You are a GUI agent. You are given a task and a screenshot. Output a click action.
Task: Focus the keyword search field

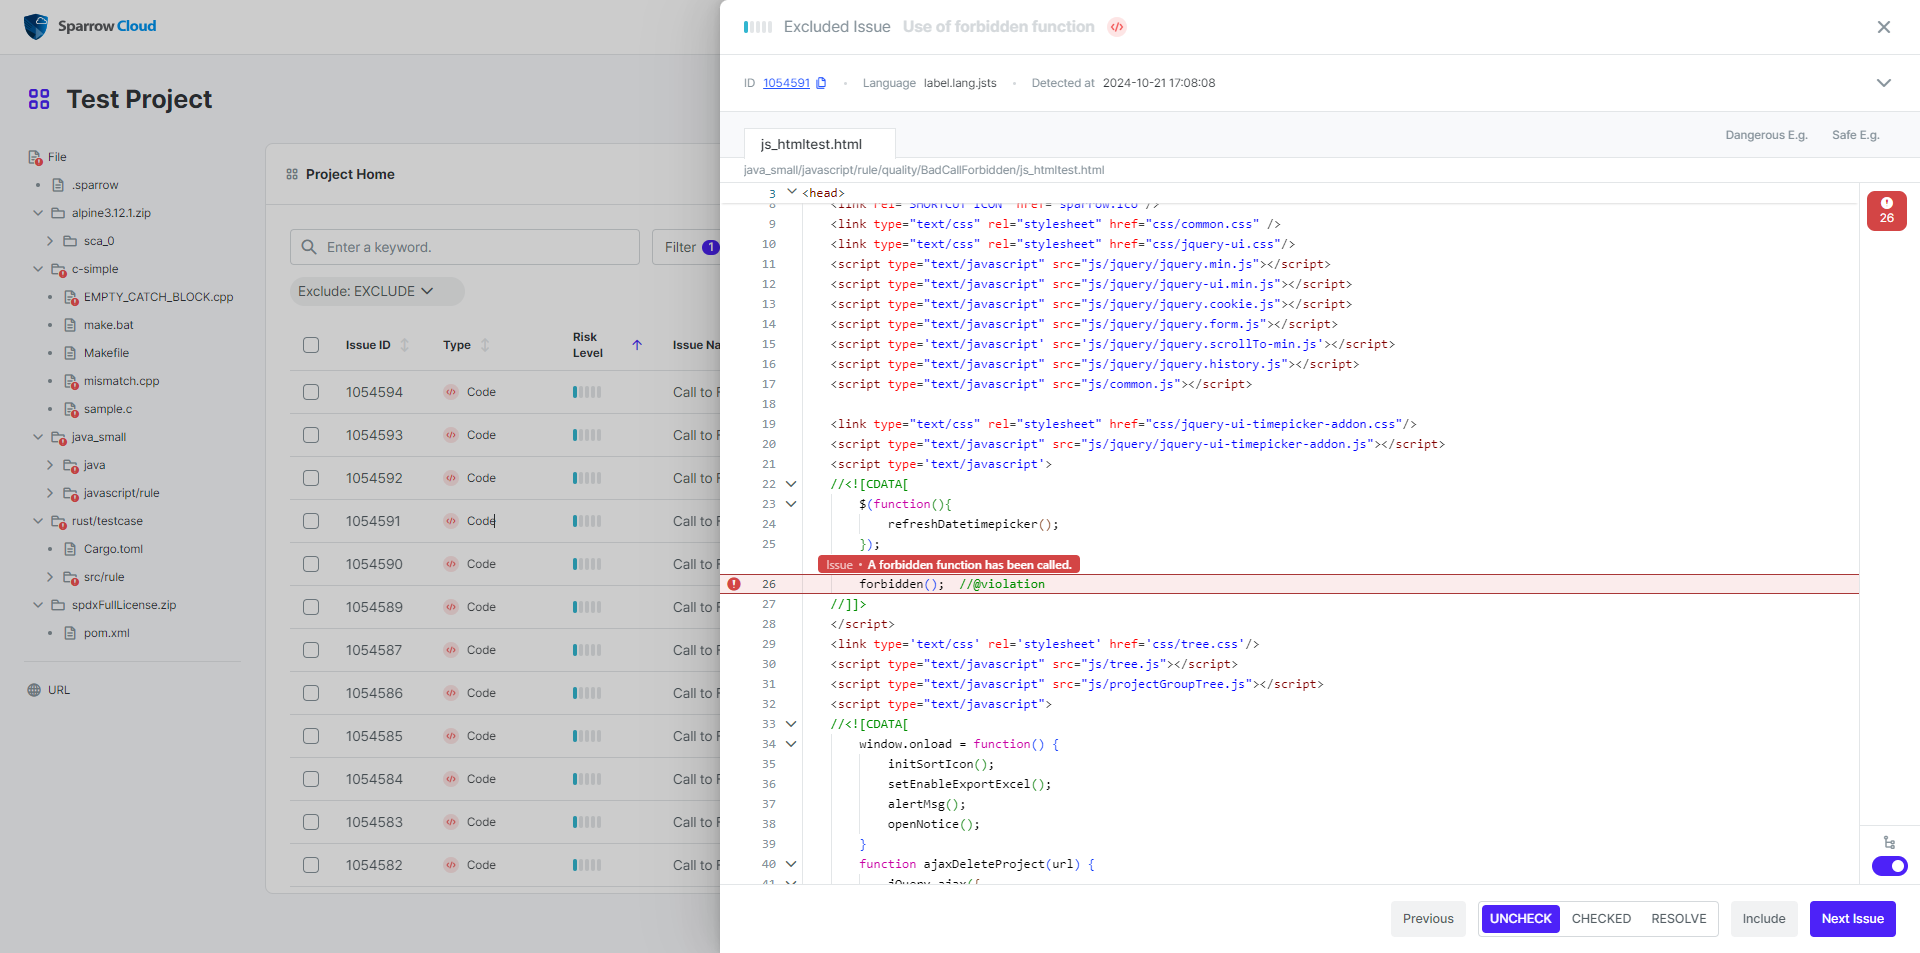(465, 247)
